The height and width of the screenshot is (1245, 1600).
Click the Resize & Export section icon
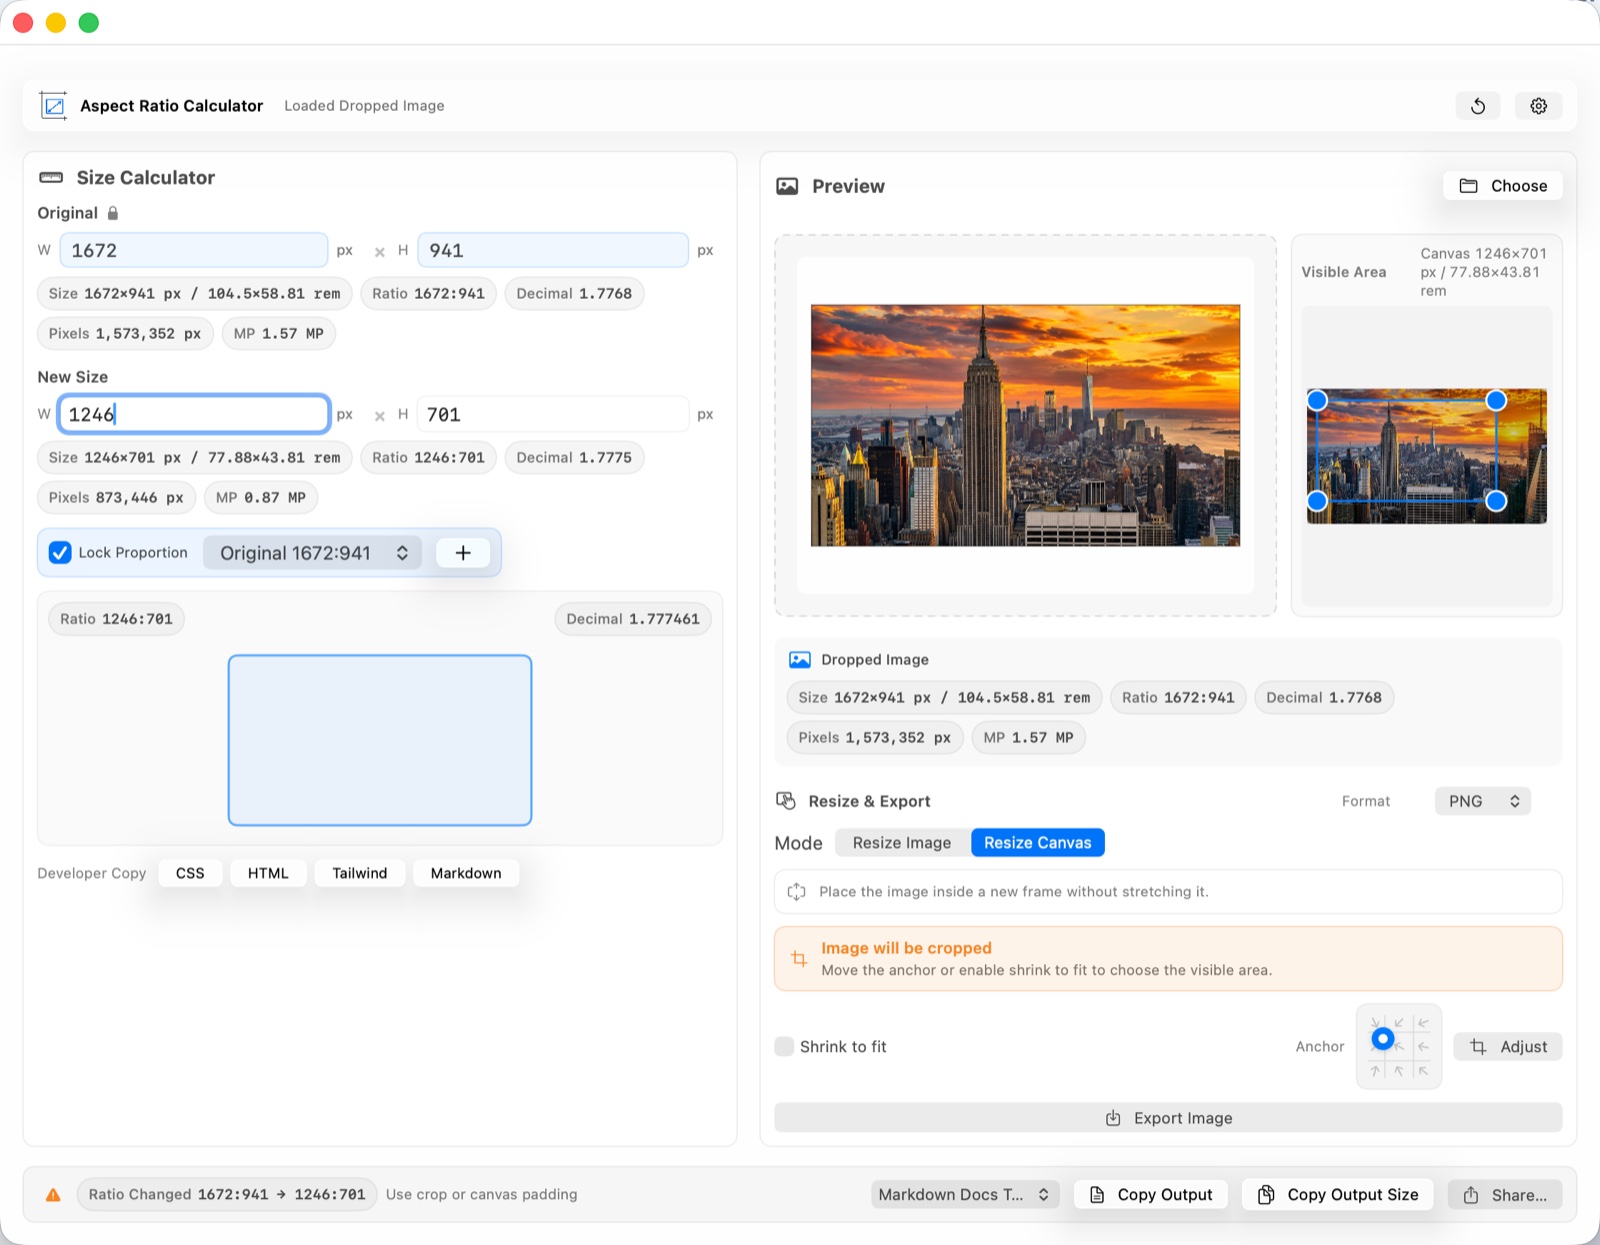(786, 801)
